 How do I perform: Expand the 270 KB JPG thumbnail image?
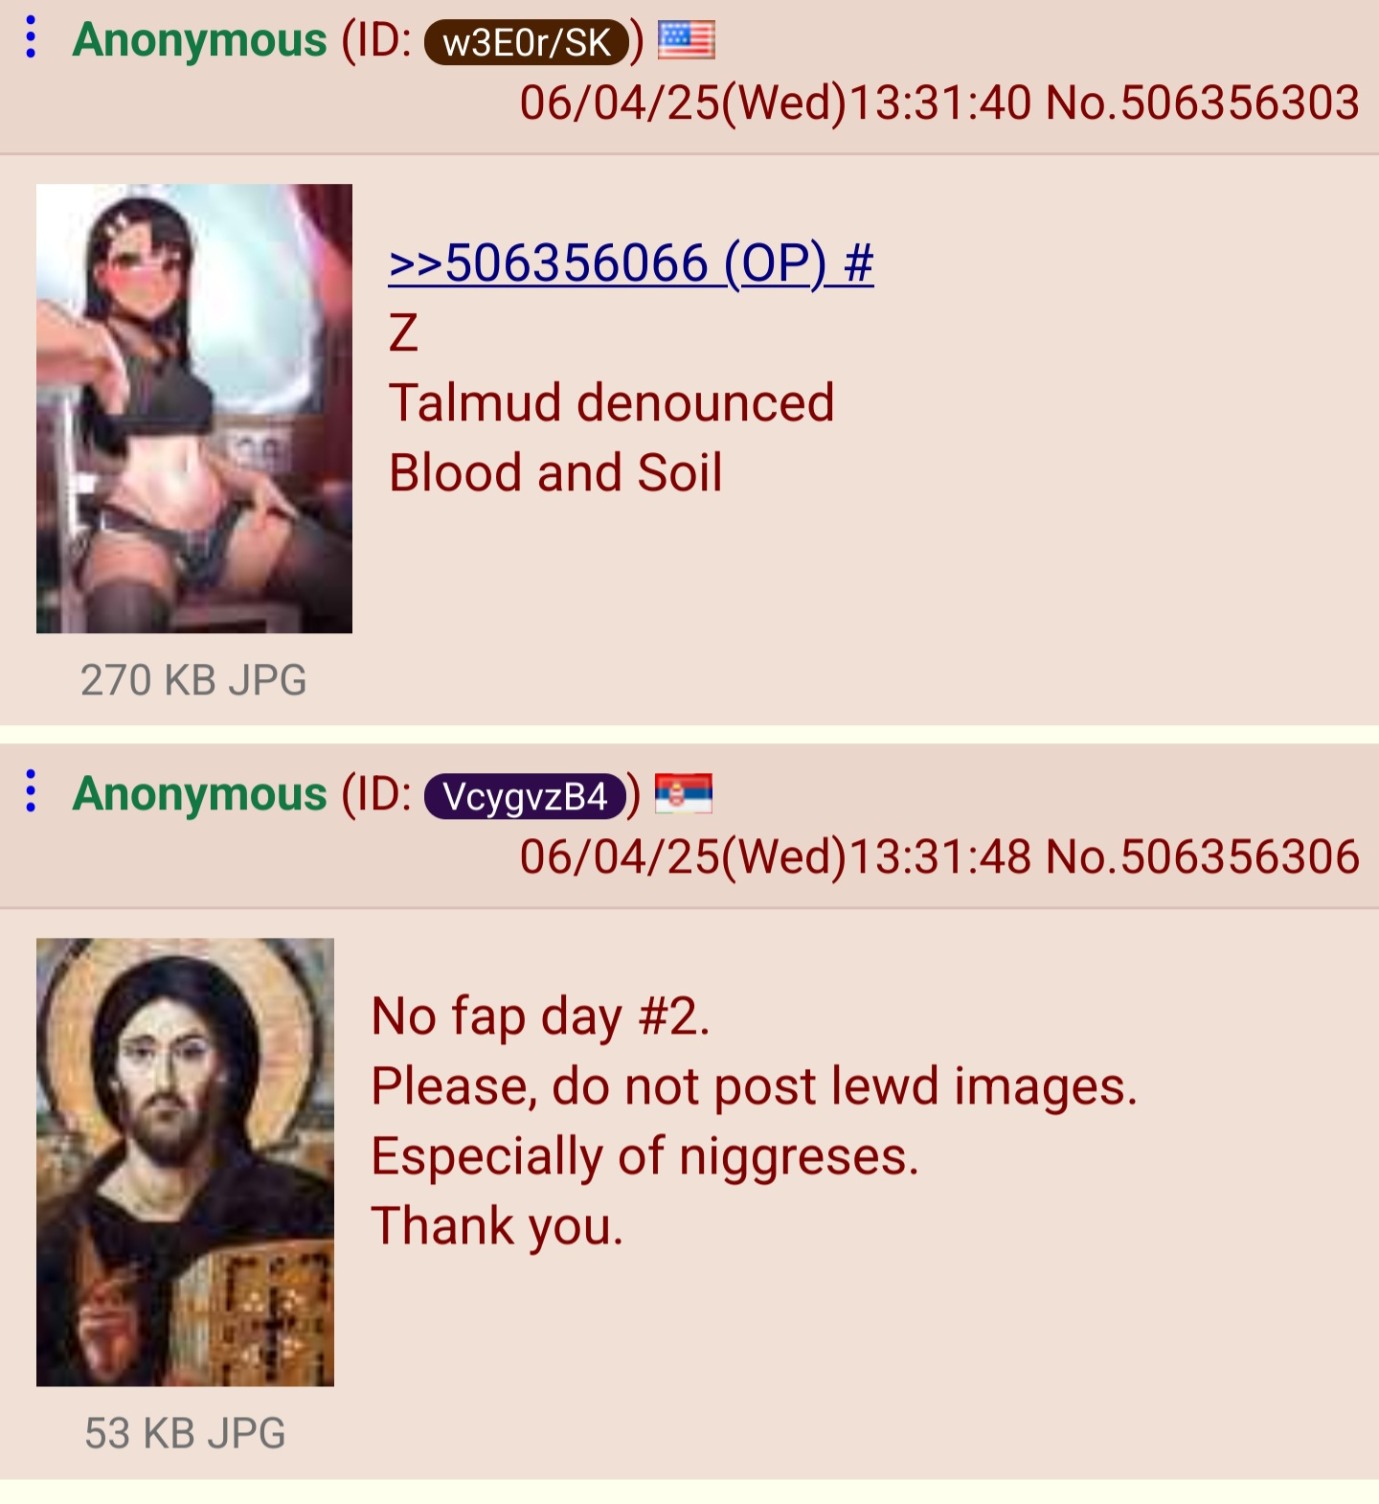tap(194, 408)
